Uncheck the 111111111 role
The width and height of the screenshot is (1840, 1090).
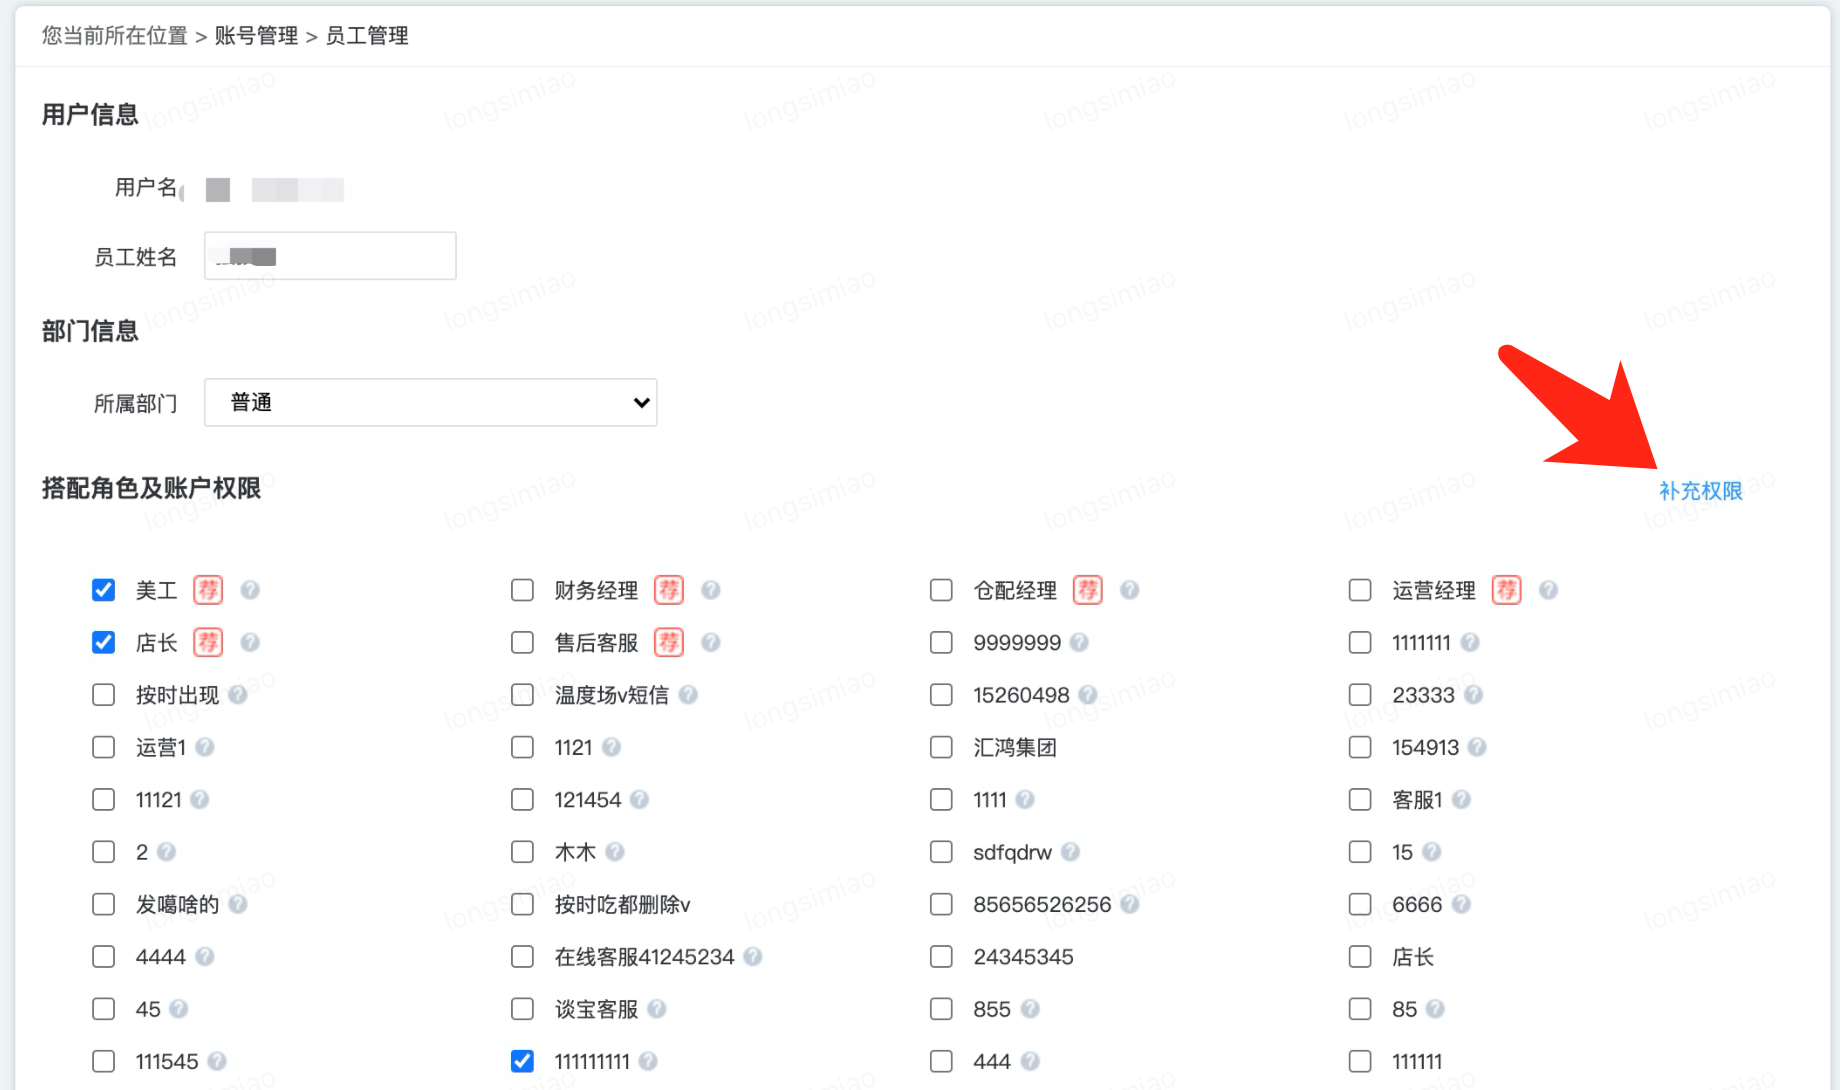click(522, 1061)
